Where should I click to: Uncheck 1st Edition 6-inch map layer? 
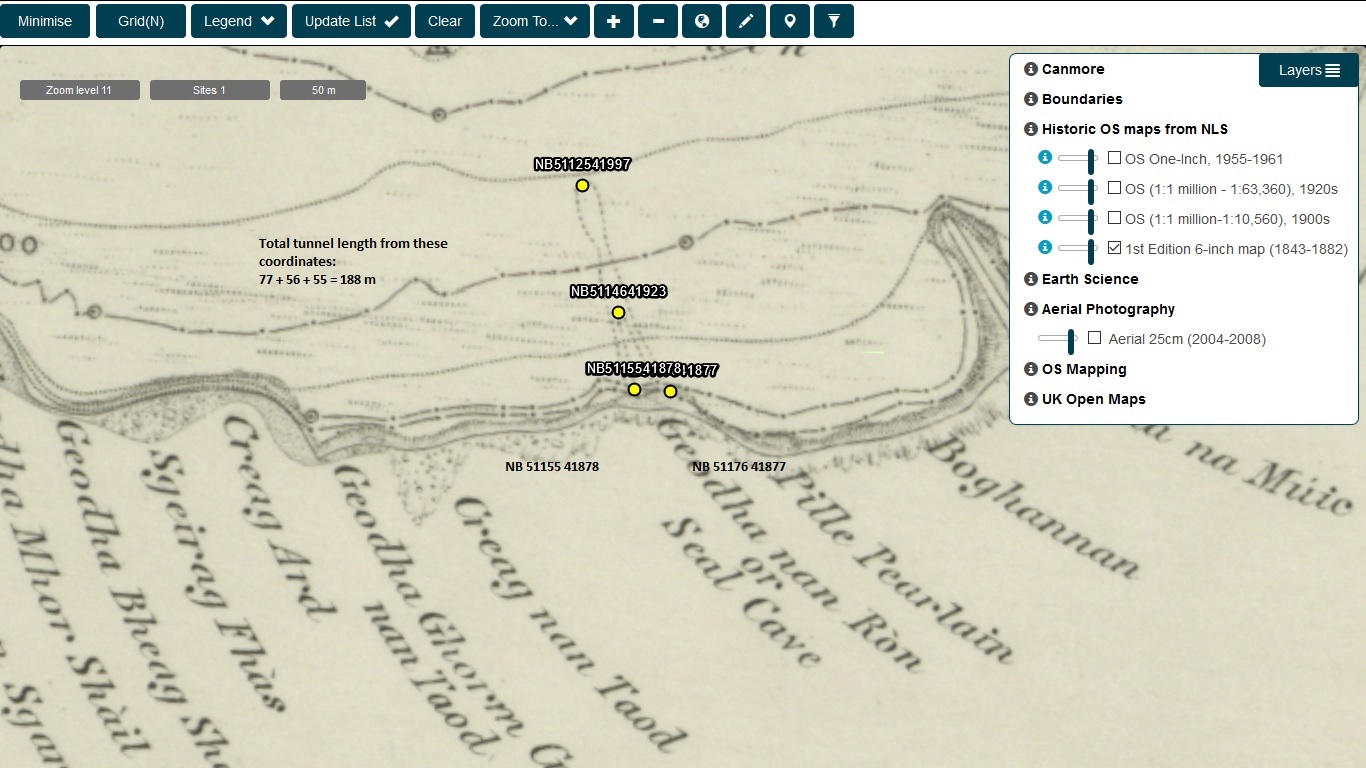(1114, 248)
